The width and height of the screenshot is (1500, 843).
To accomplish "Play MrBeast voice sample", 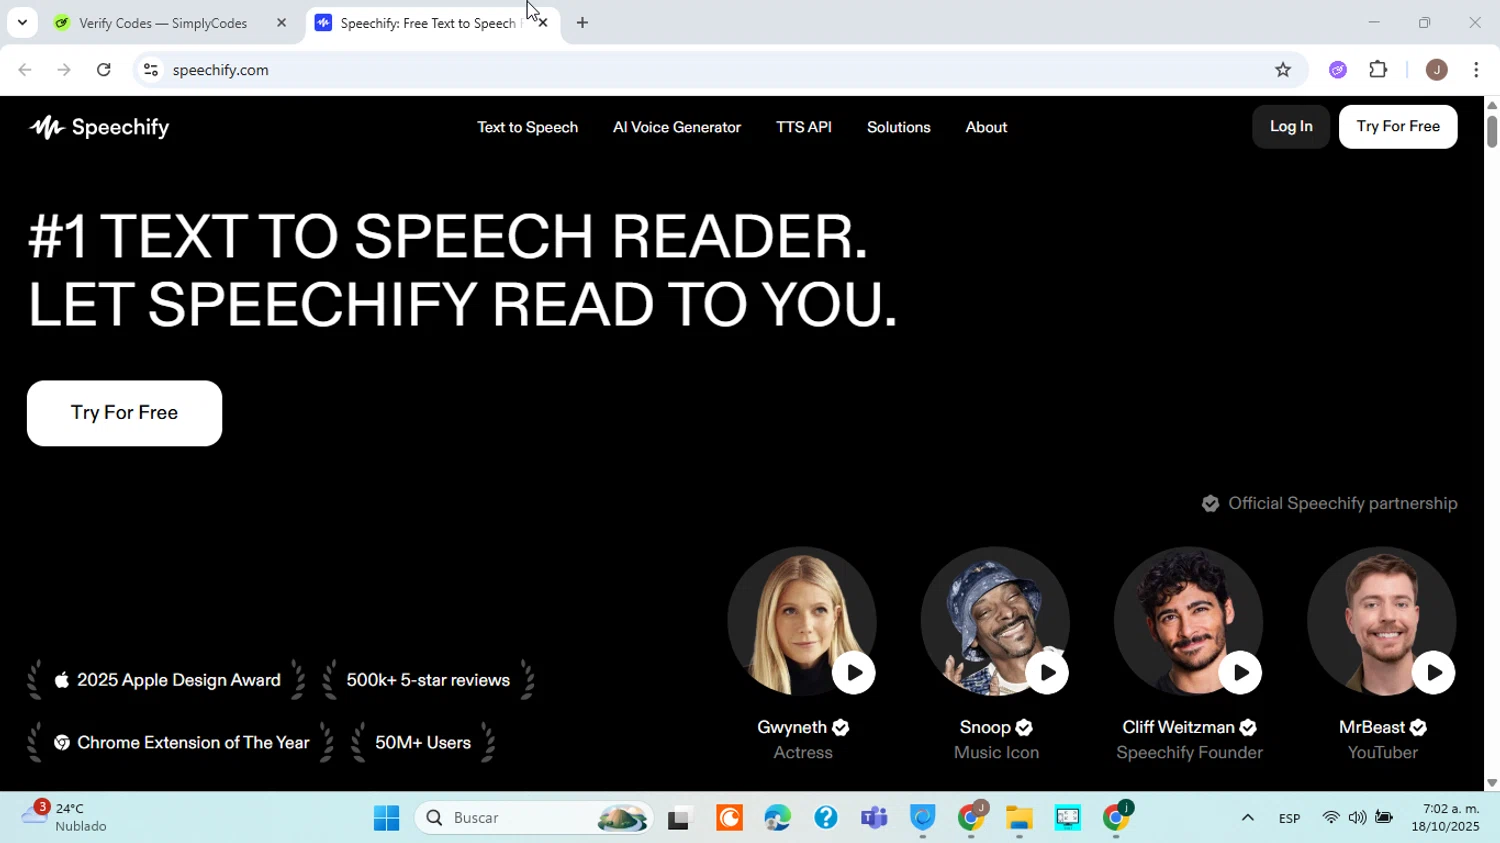I will click(x=1433, y=673).
